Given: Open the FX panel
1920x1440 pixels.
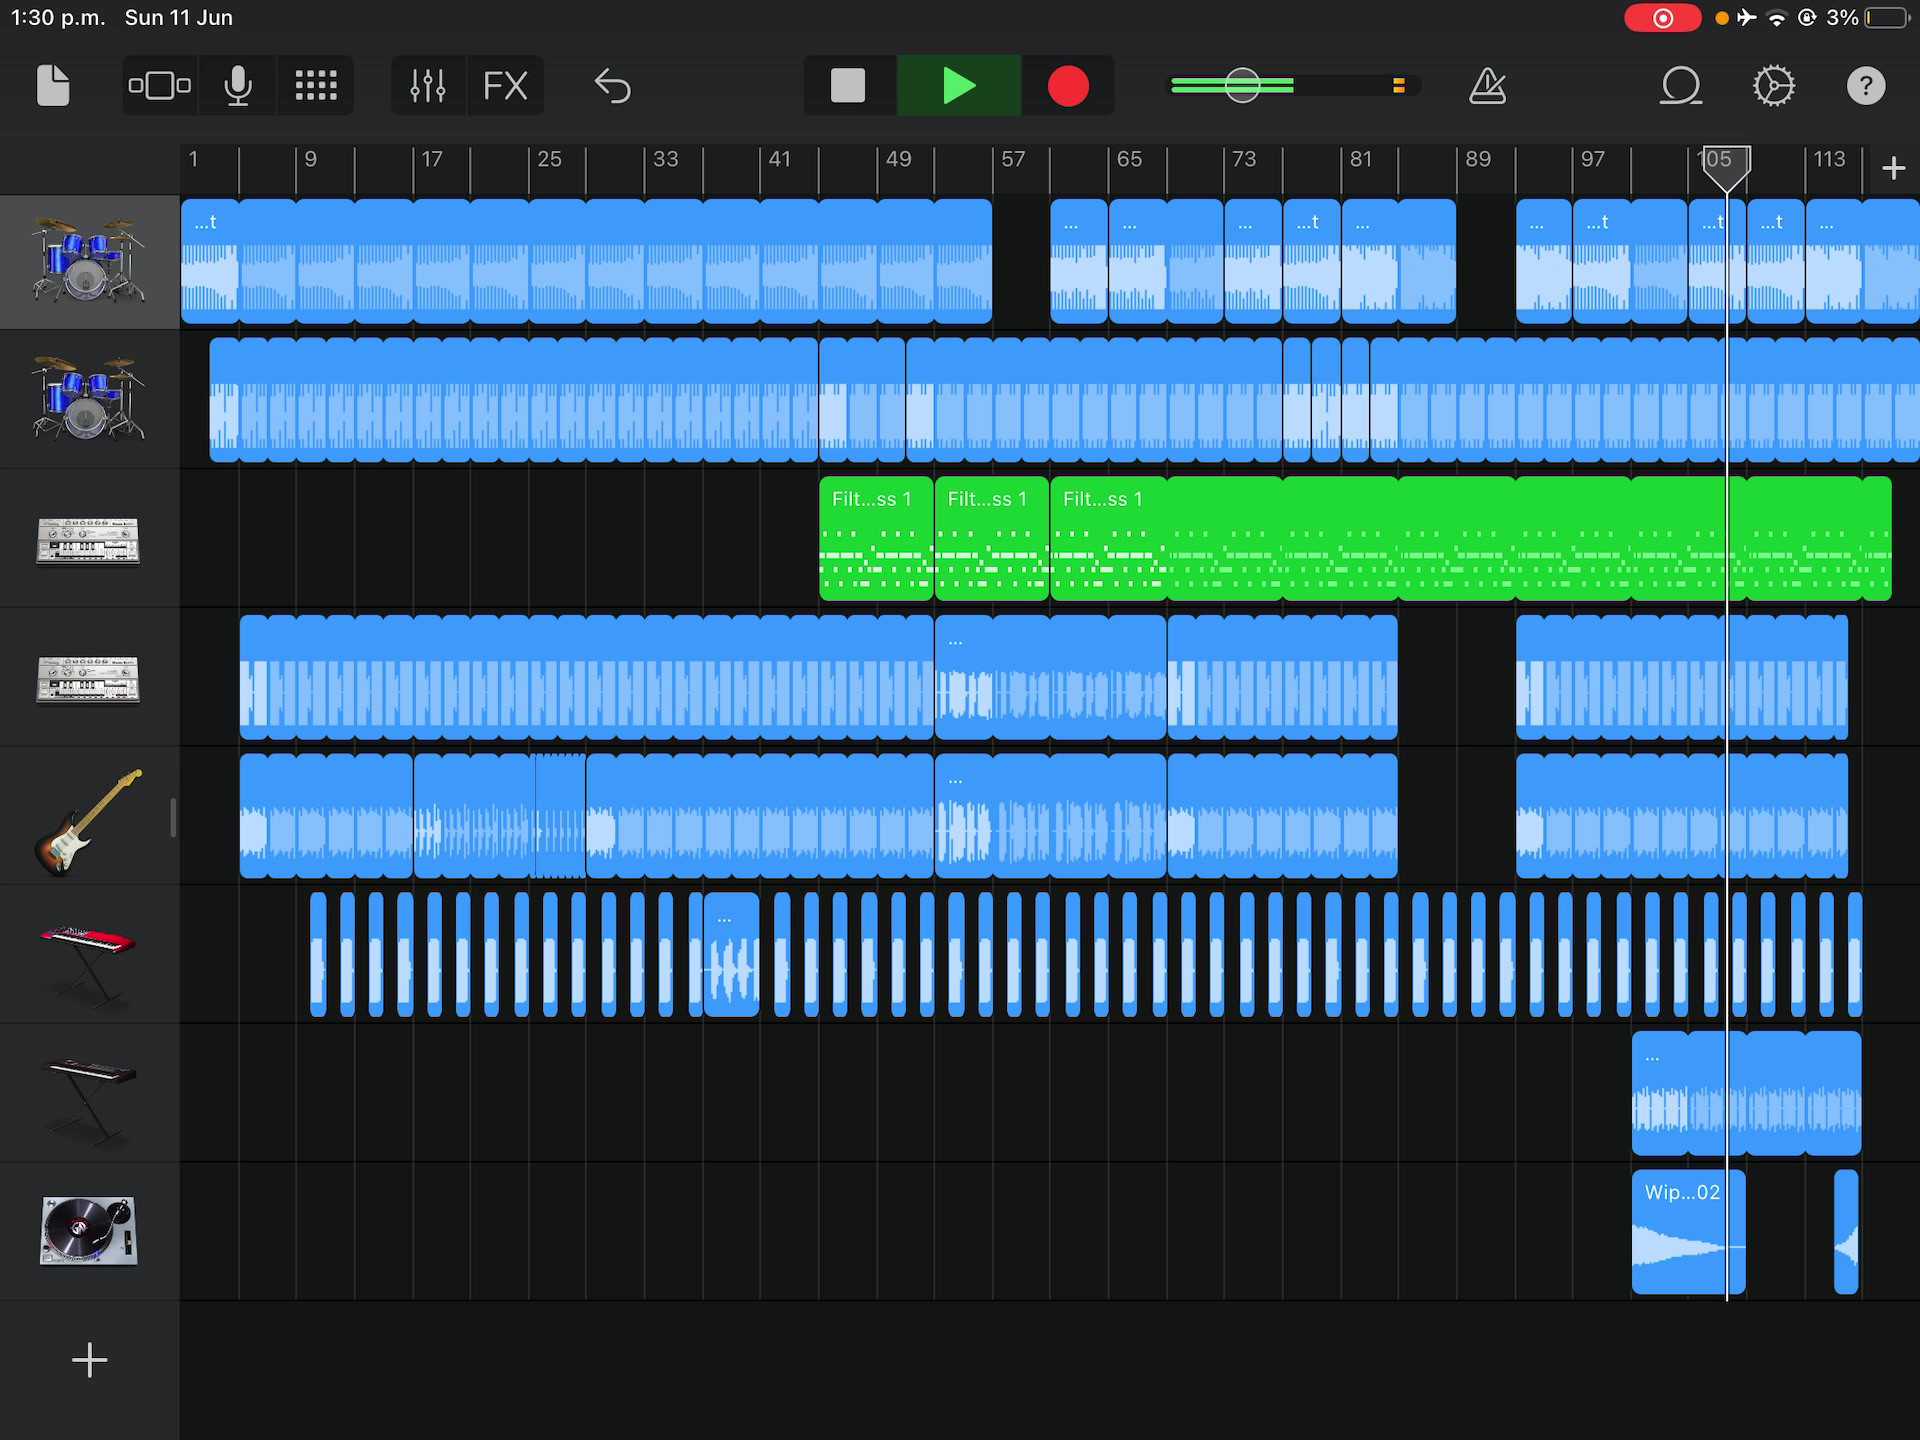Looking at the screenshot, I should tap(505, 86).
